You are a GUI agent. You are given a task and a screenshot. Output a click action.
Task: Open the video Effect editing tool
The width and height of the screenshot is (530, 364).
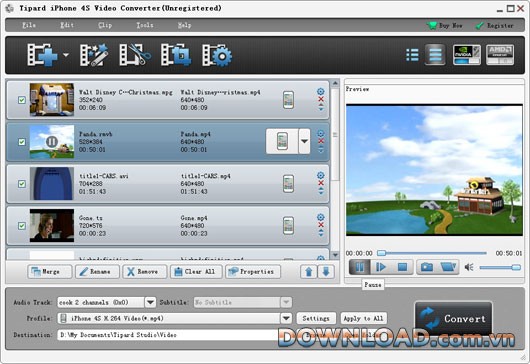coord(94,54)
